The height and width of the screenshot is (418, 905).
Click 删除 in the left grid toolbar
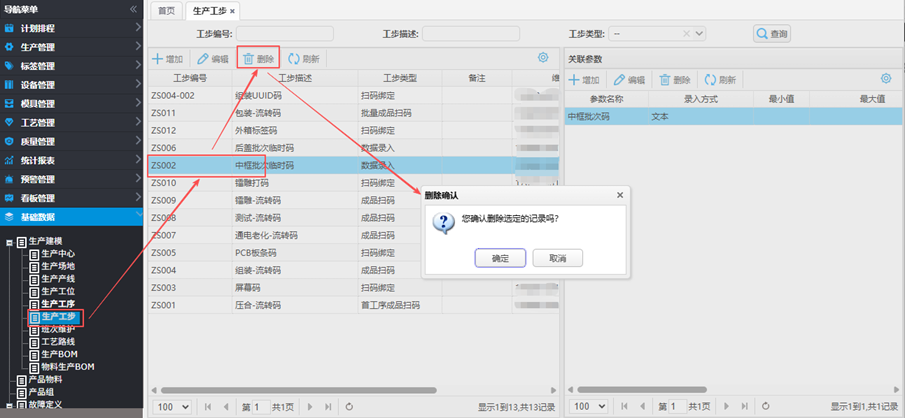(x=259, y=58)
